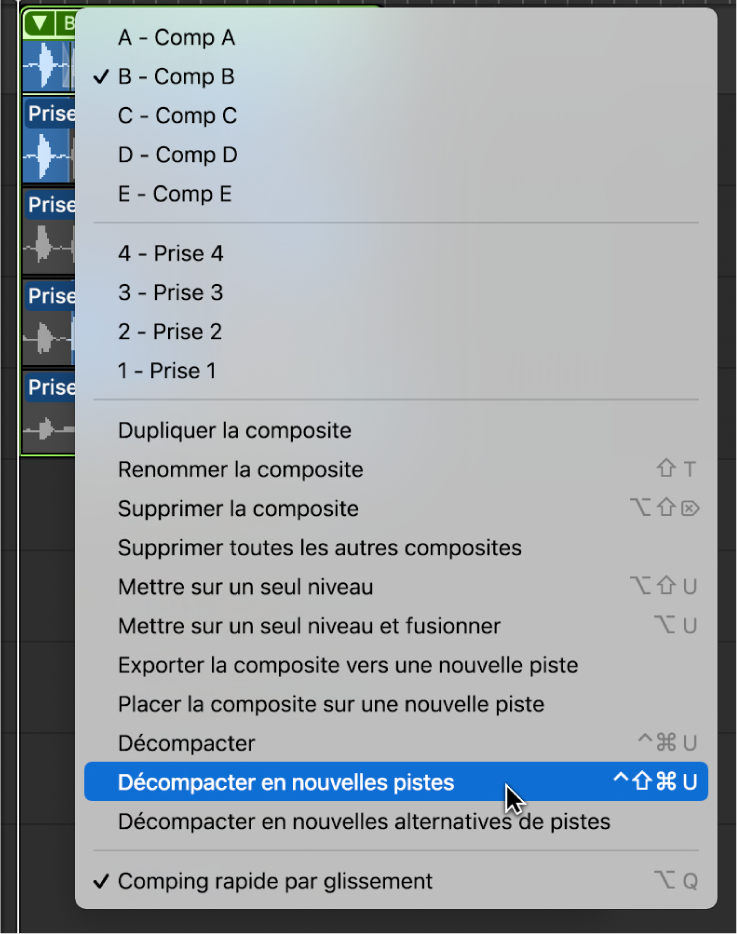Uncheck the active B - Comp B comp

tap(176, 76)
